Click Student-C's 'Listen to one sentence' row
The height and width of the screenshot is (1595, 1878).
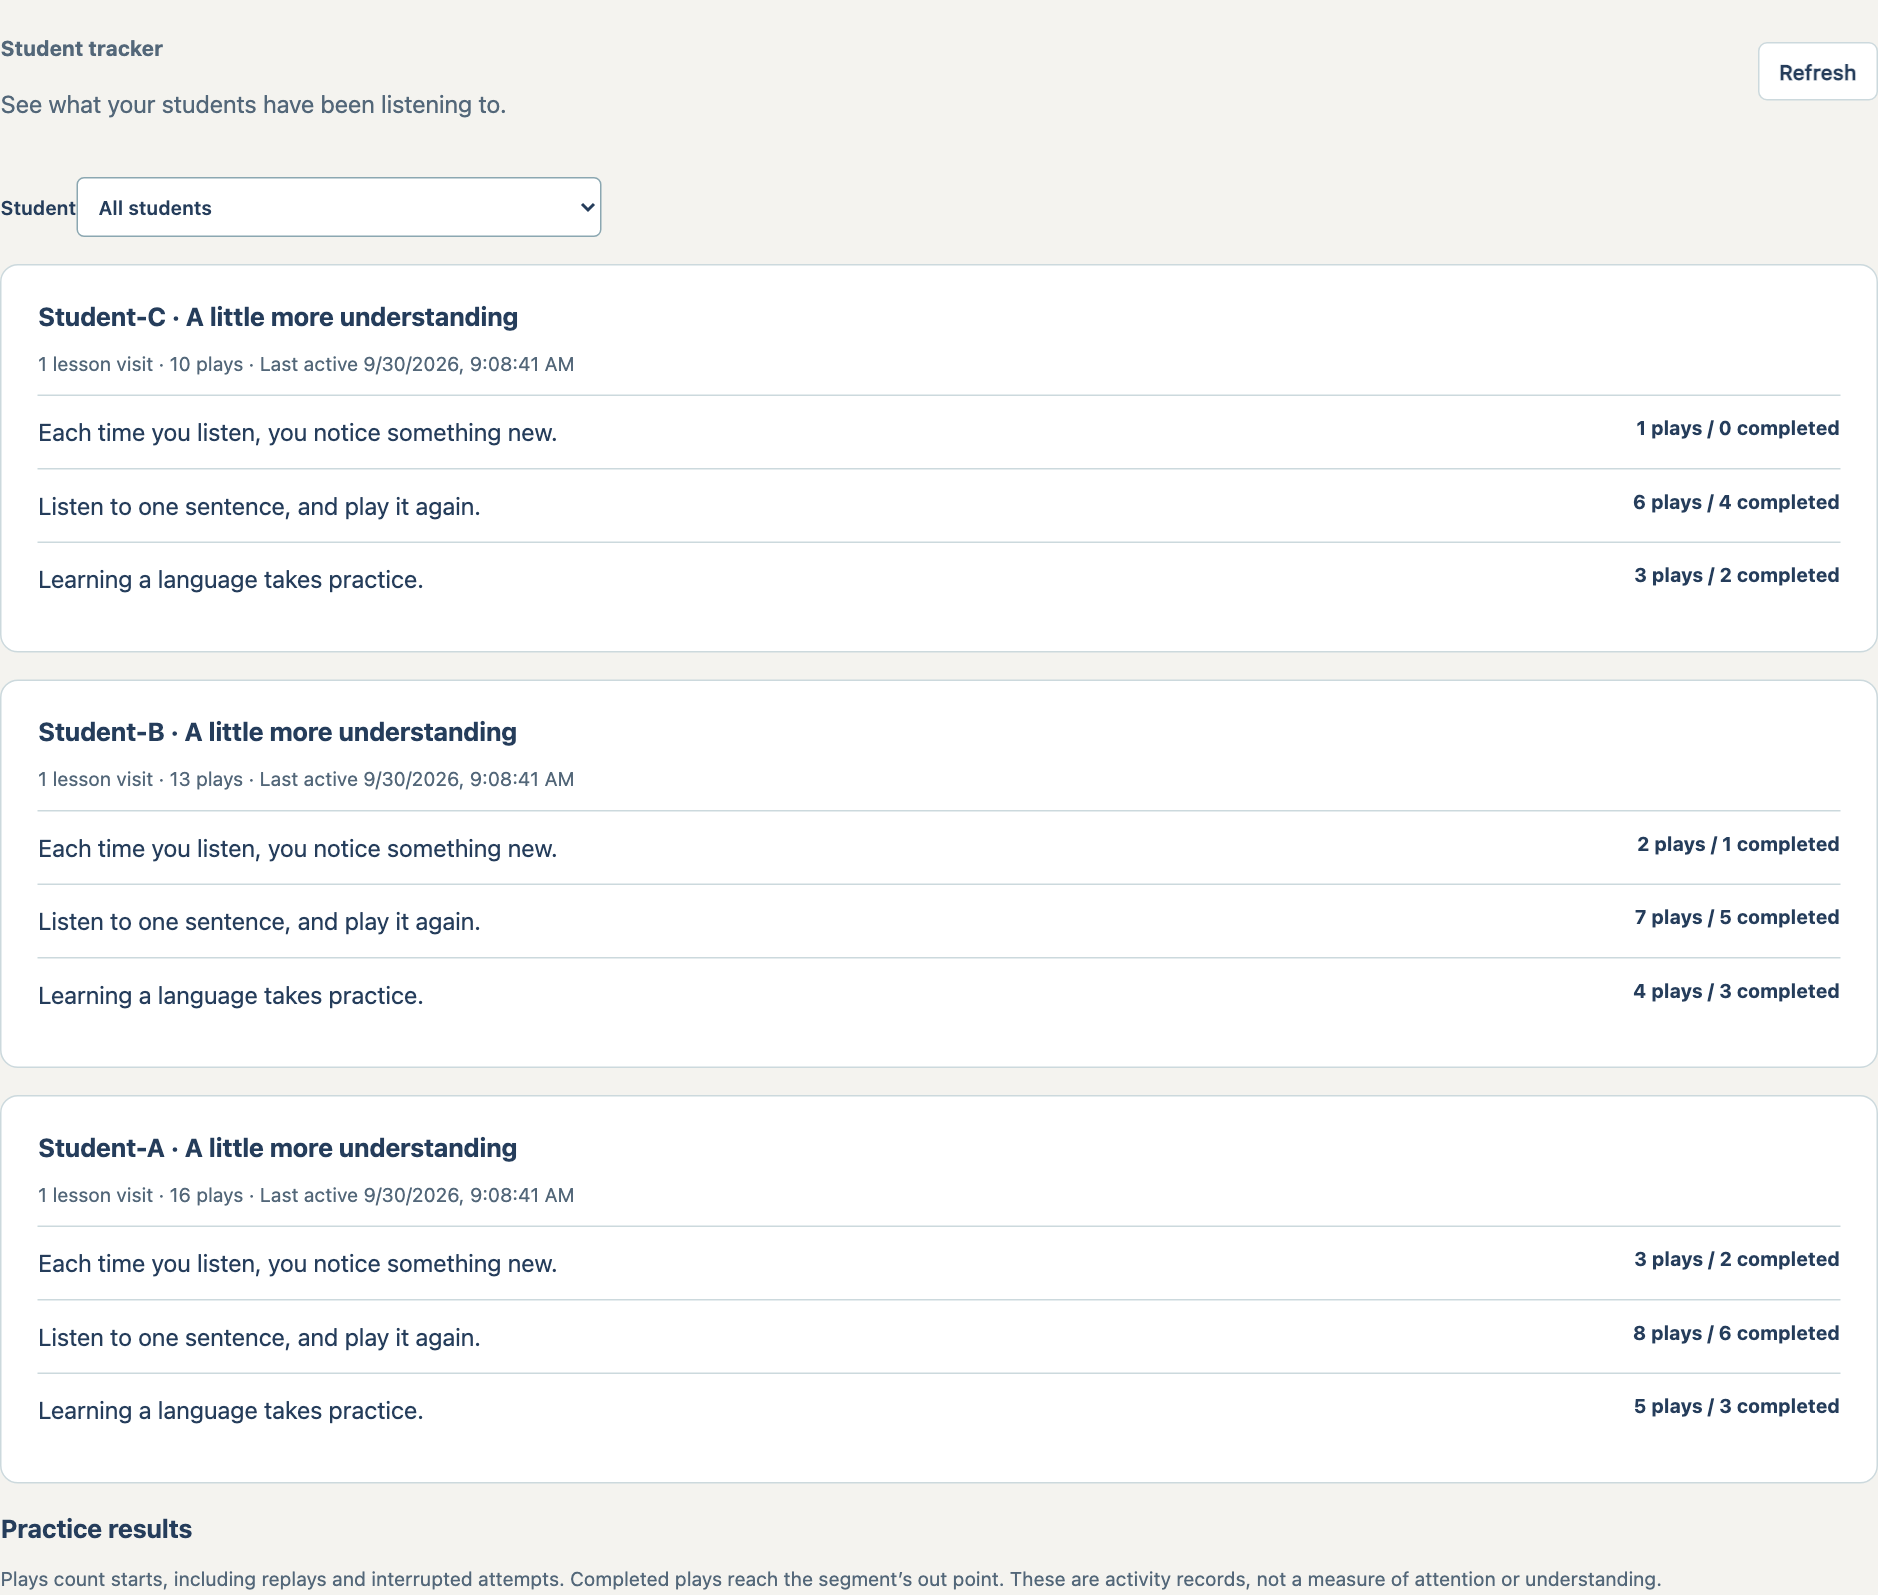[939, 506]
